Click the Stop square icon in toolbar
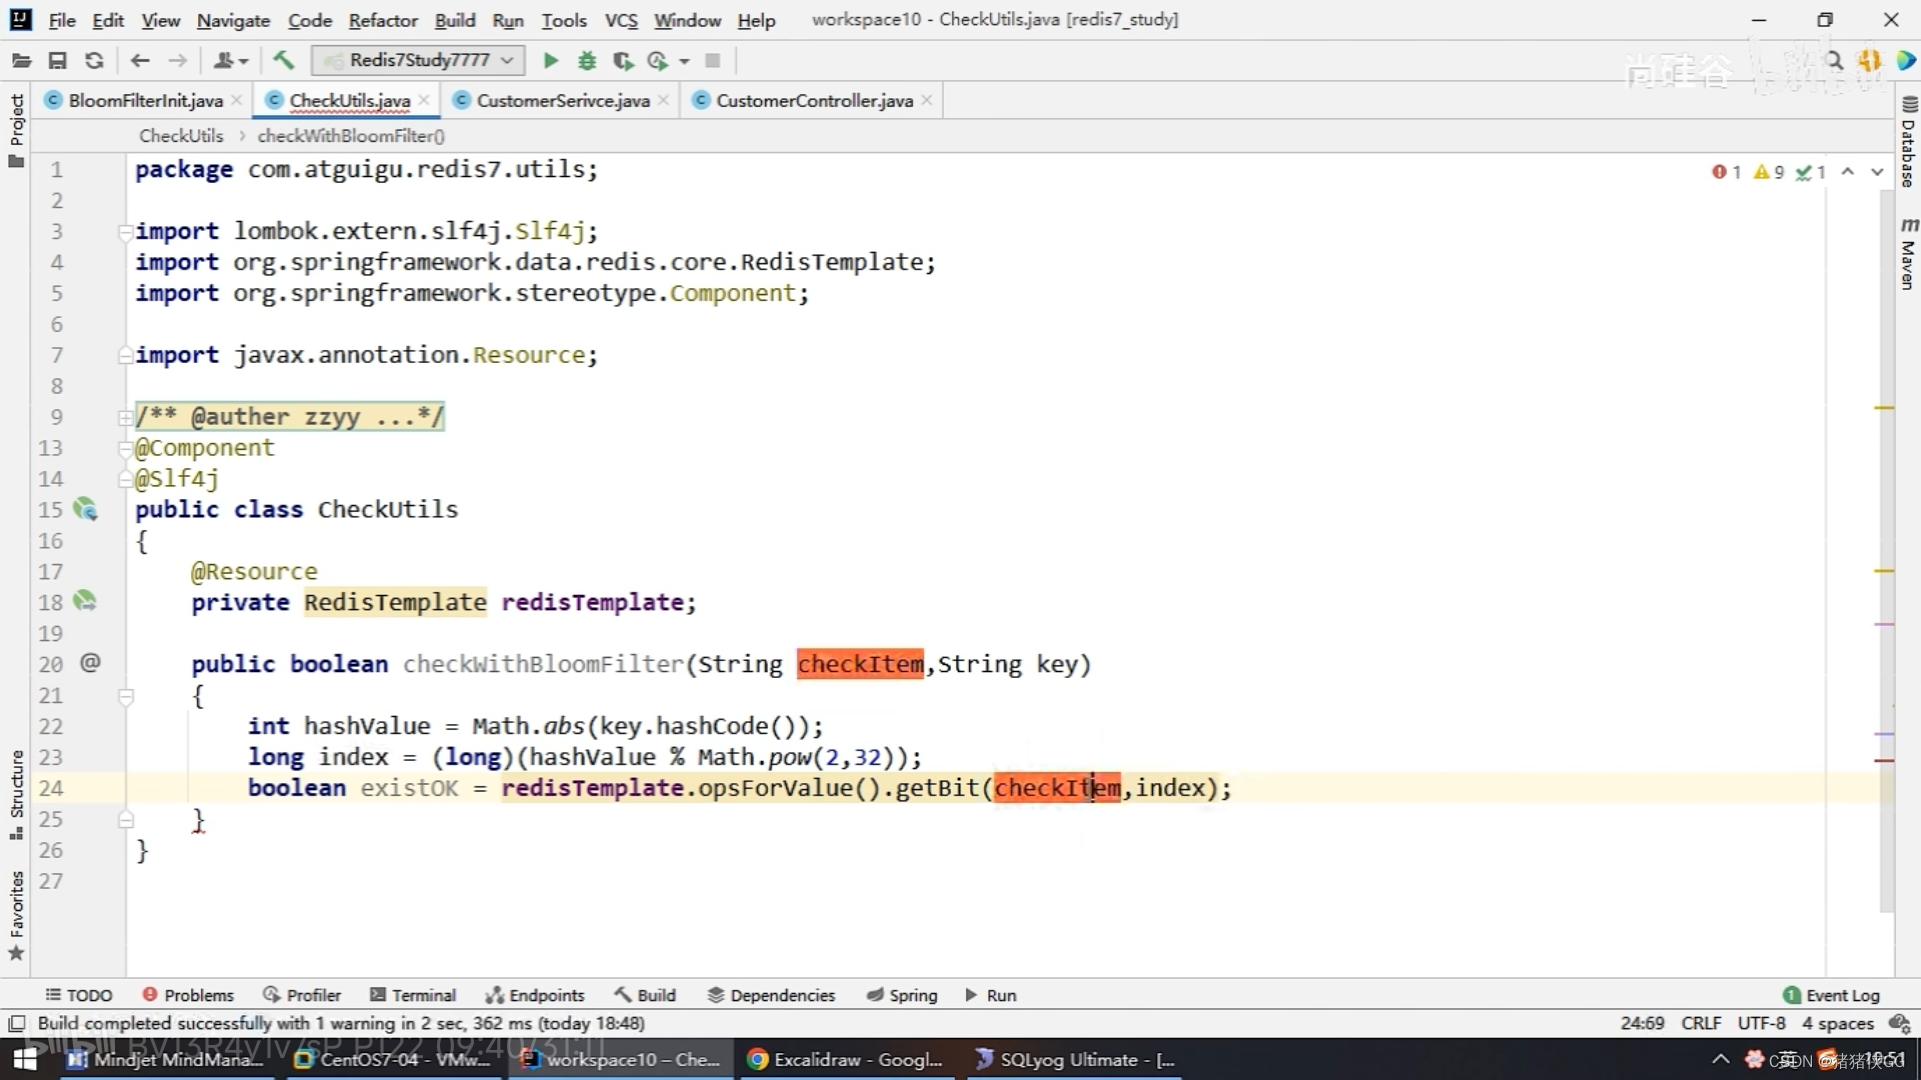Viewport: 1921px width, 1080px height. [713, 61]
